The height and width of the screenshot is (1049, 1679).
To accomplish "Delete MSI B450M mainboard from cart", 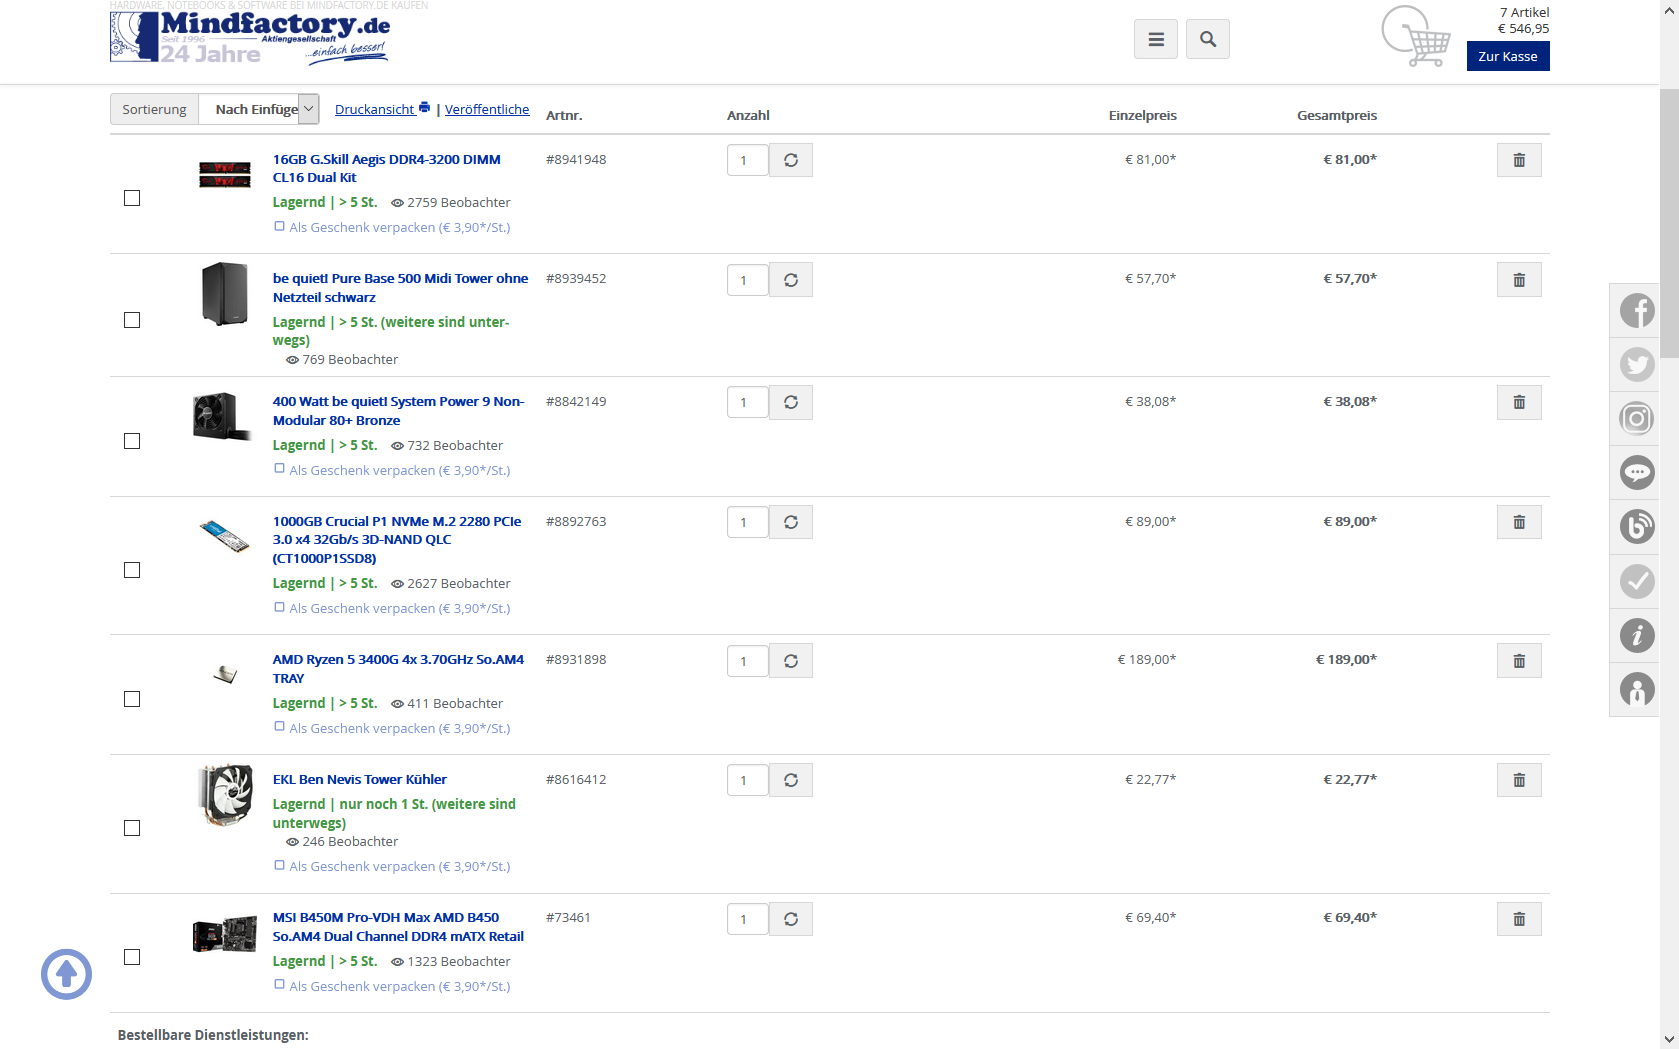I will coord(1519,919).
